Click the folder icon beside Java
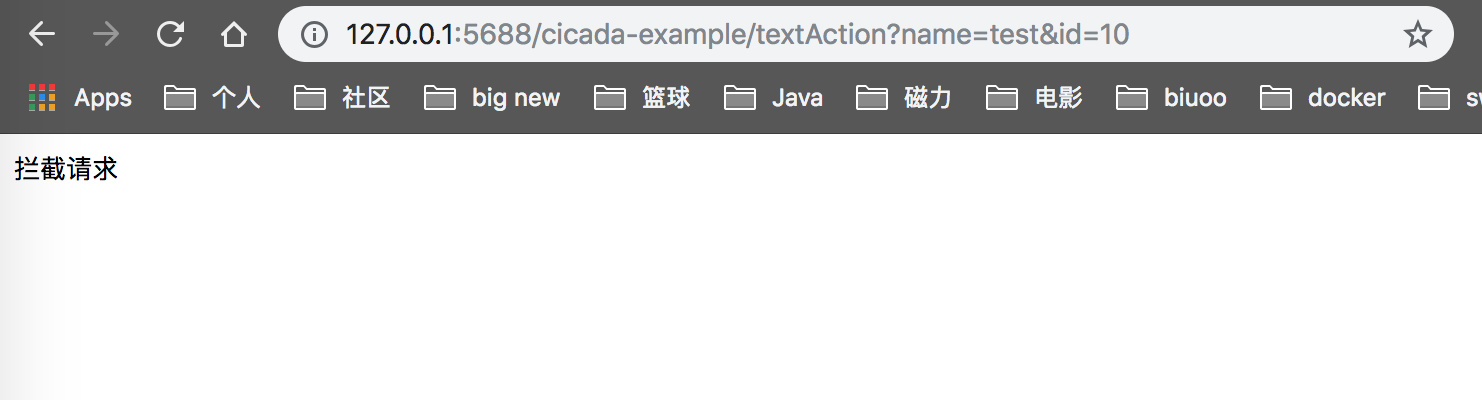The image size is (1482, 400). tap(740, 98)
